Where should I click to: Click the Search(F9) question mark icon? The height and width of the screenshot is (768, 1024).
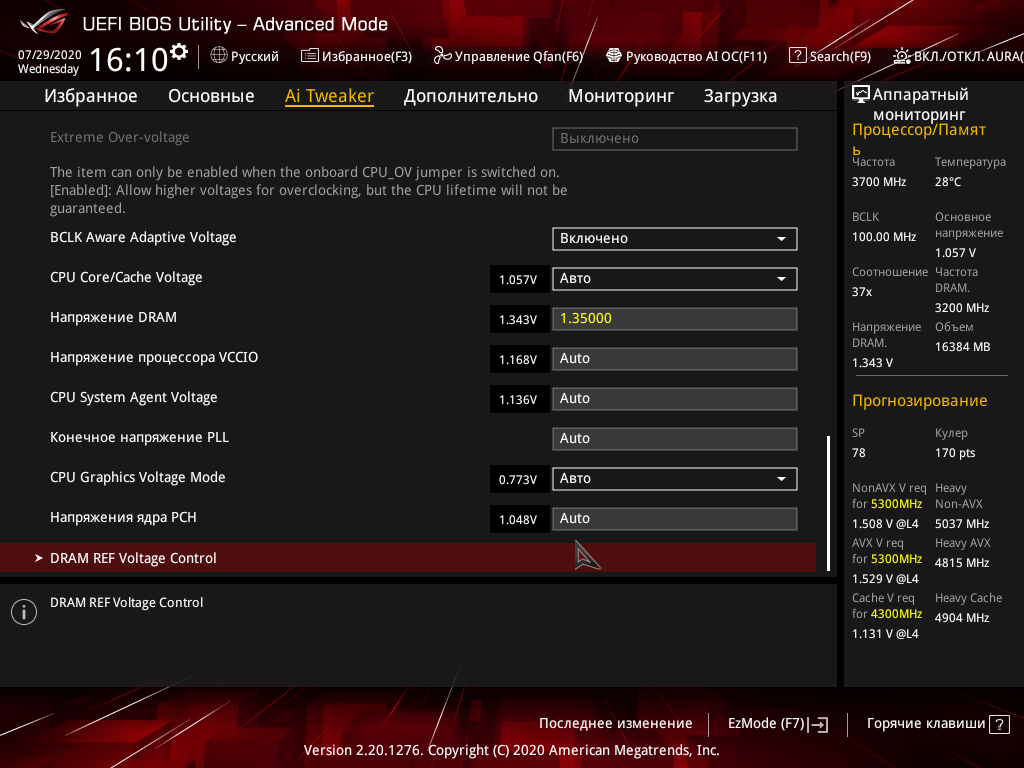pyautogui.click(x=797, y=56)
